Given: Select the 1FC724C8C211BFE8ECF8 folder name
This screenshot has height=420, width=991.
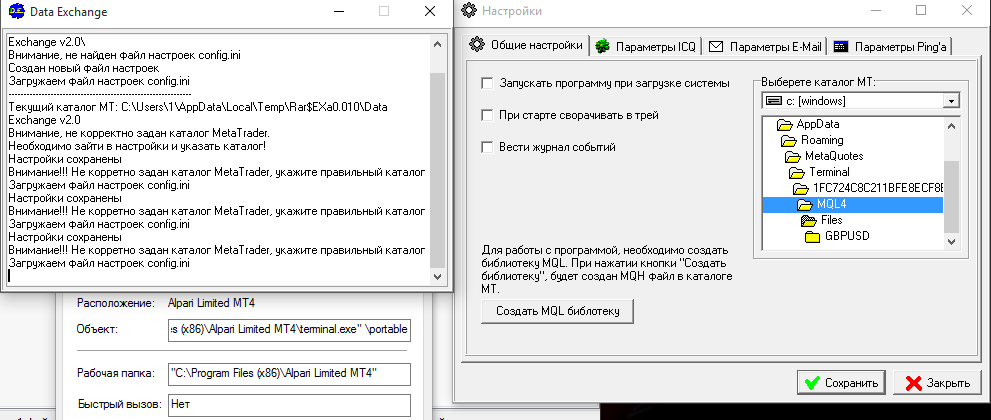Looking at the screenshot, I should point(878,188).
